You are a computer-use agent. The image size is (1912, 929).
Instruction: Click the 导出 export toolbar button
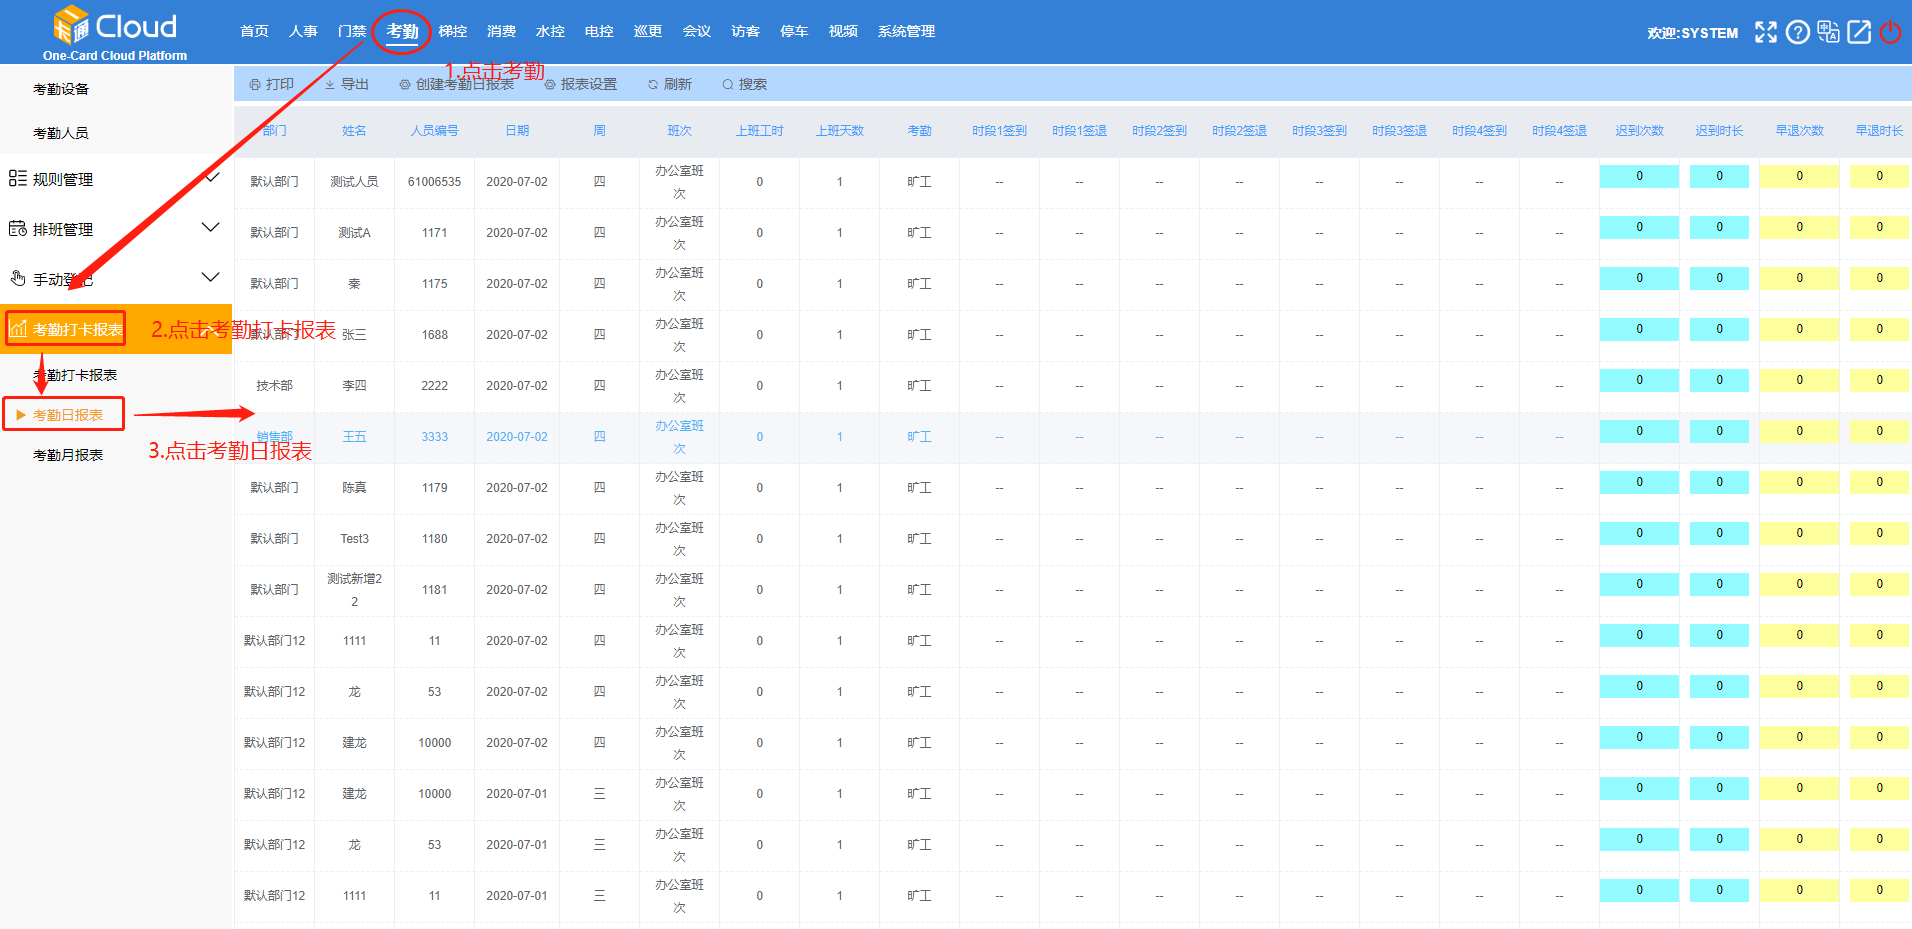click(x=346, y=85)
